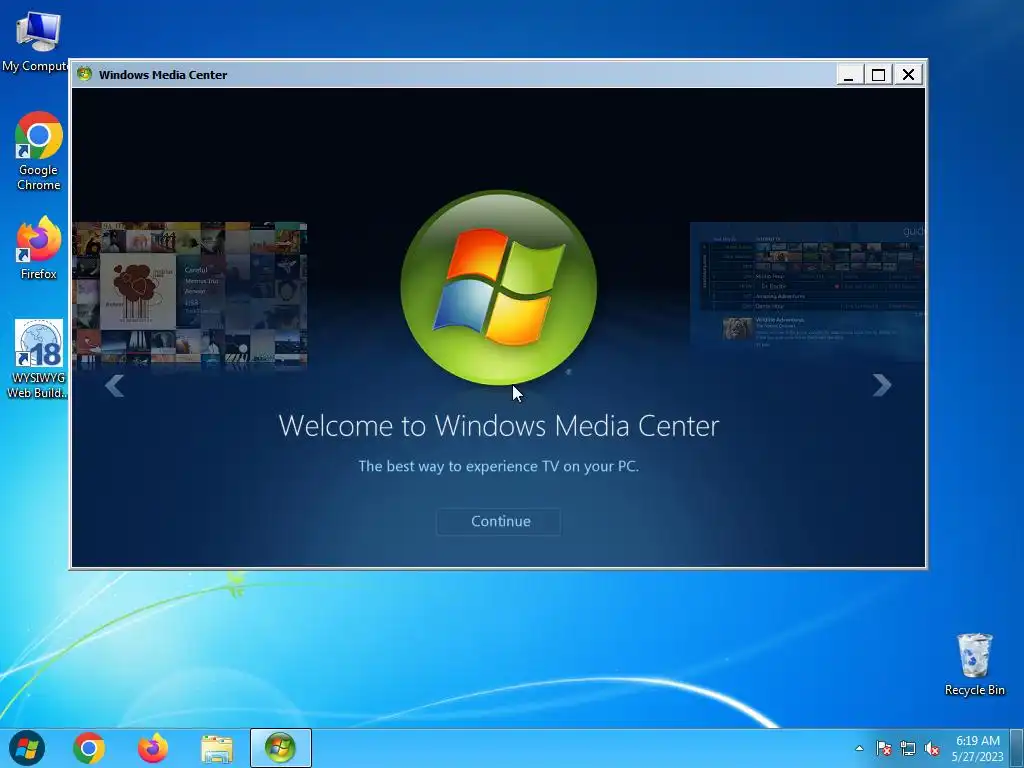Click the 'Windows Media Center' title bar text
Screen dimensions: 1024x768
(163, 74)
